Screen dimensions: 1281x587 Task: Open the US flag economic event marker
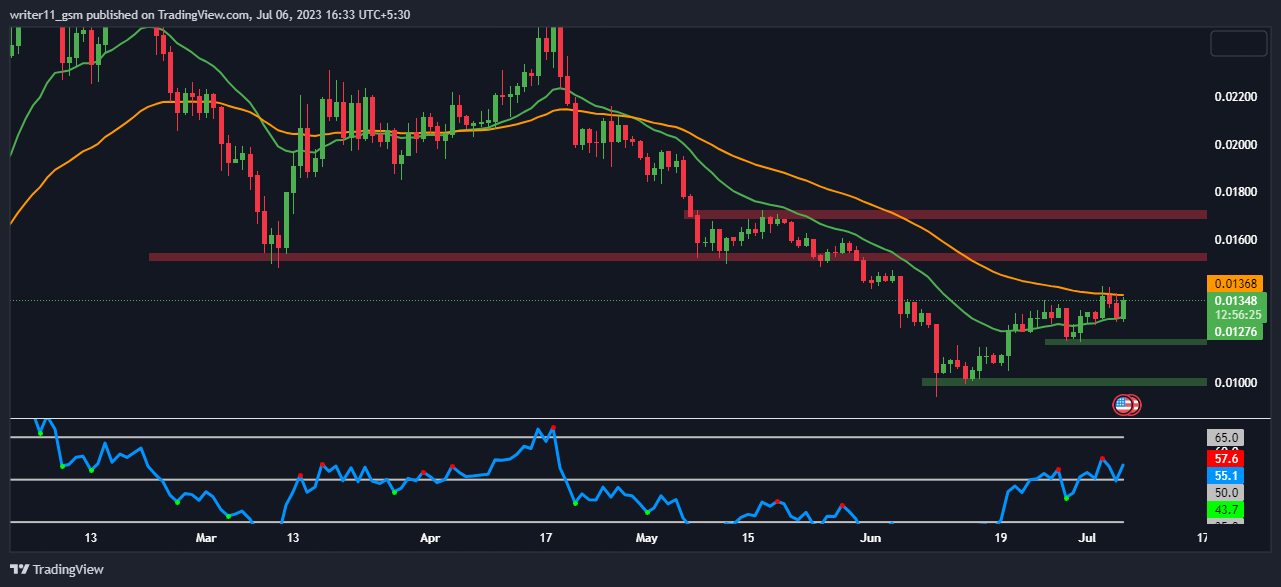click(1124, 404)
